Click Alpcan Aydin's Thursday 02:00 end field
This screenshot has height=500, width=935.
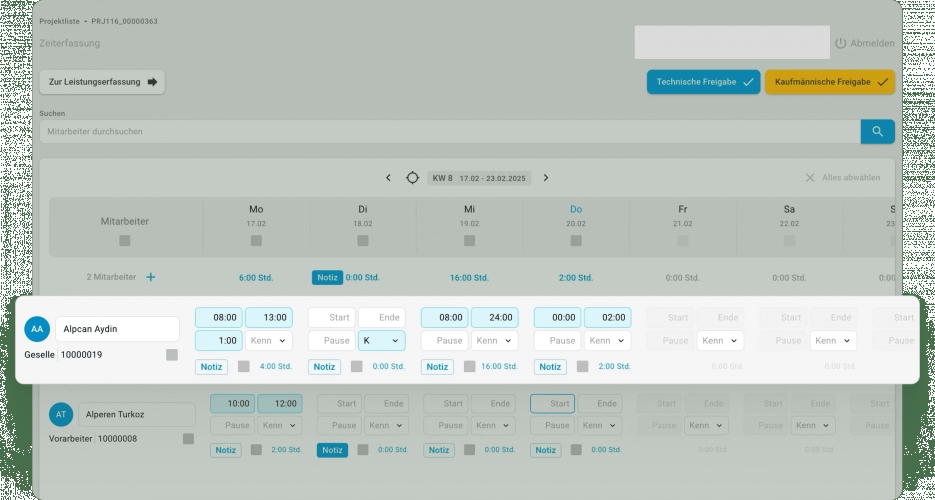coord(608,318)
